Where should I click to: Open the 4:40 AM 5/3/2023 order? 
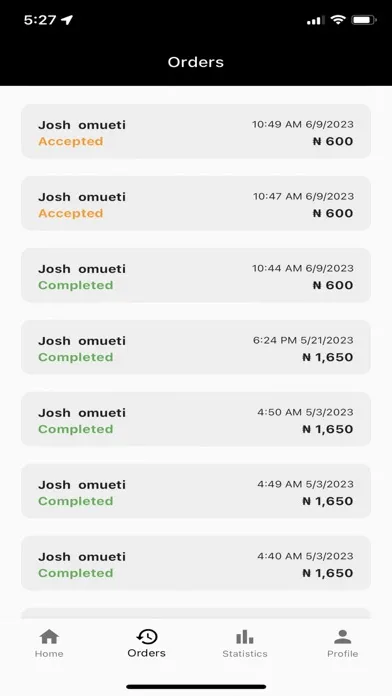[196, 563]
